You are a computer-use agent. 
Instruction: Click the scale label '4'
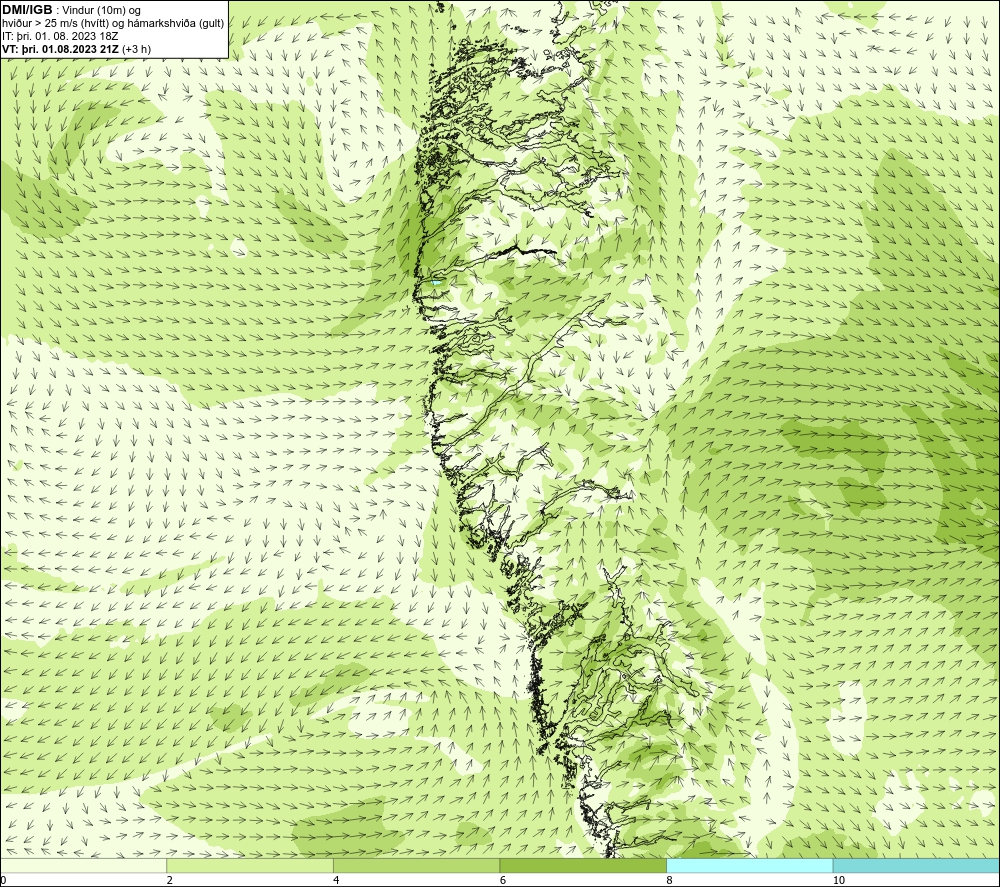pyautogui.click(x=336, y=881)
